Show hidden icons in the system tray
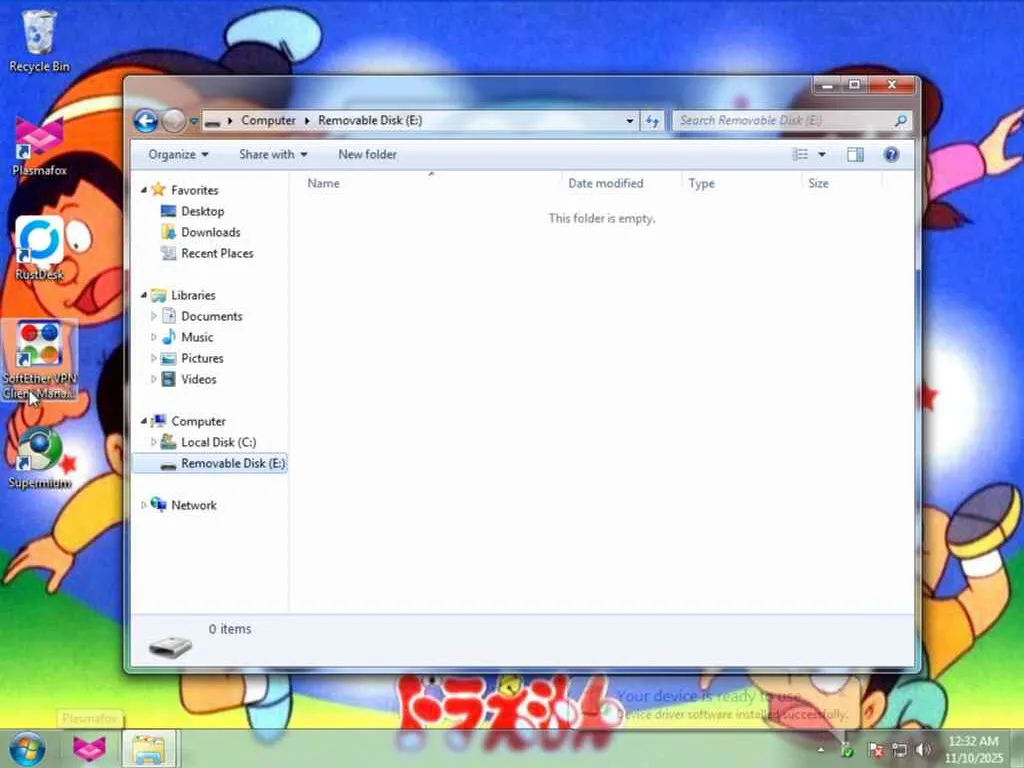 point(821,750)
